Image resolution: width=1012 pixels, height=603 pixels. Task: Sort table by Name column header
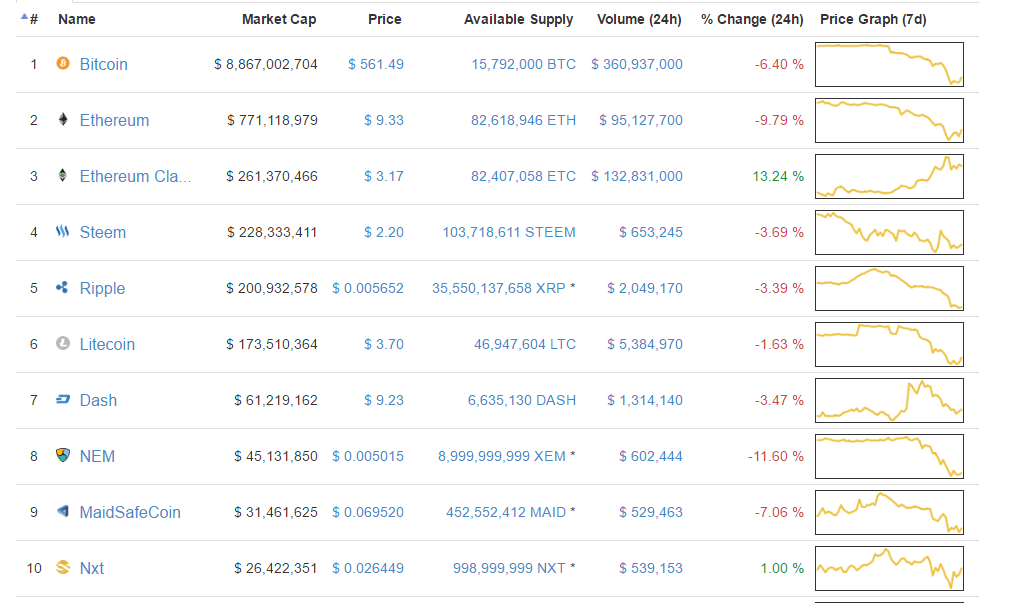77,19
